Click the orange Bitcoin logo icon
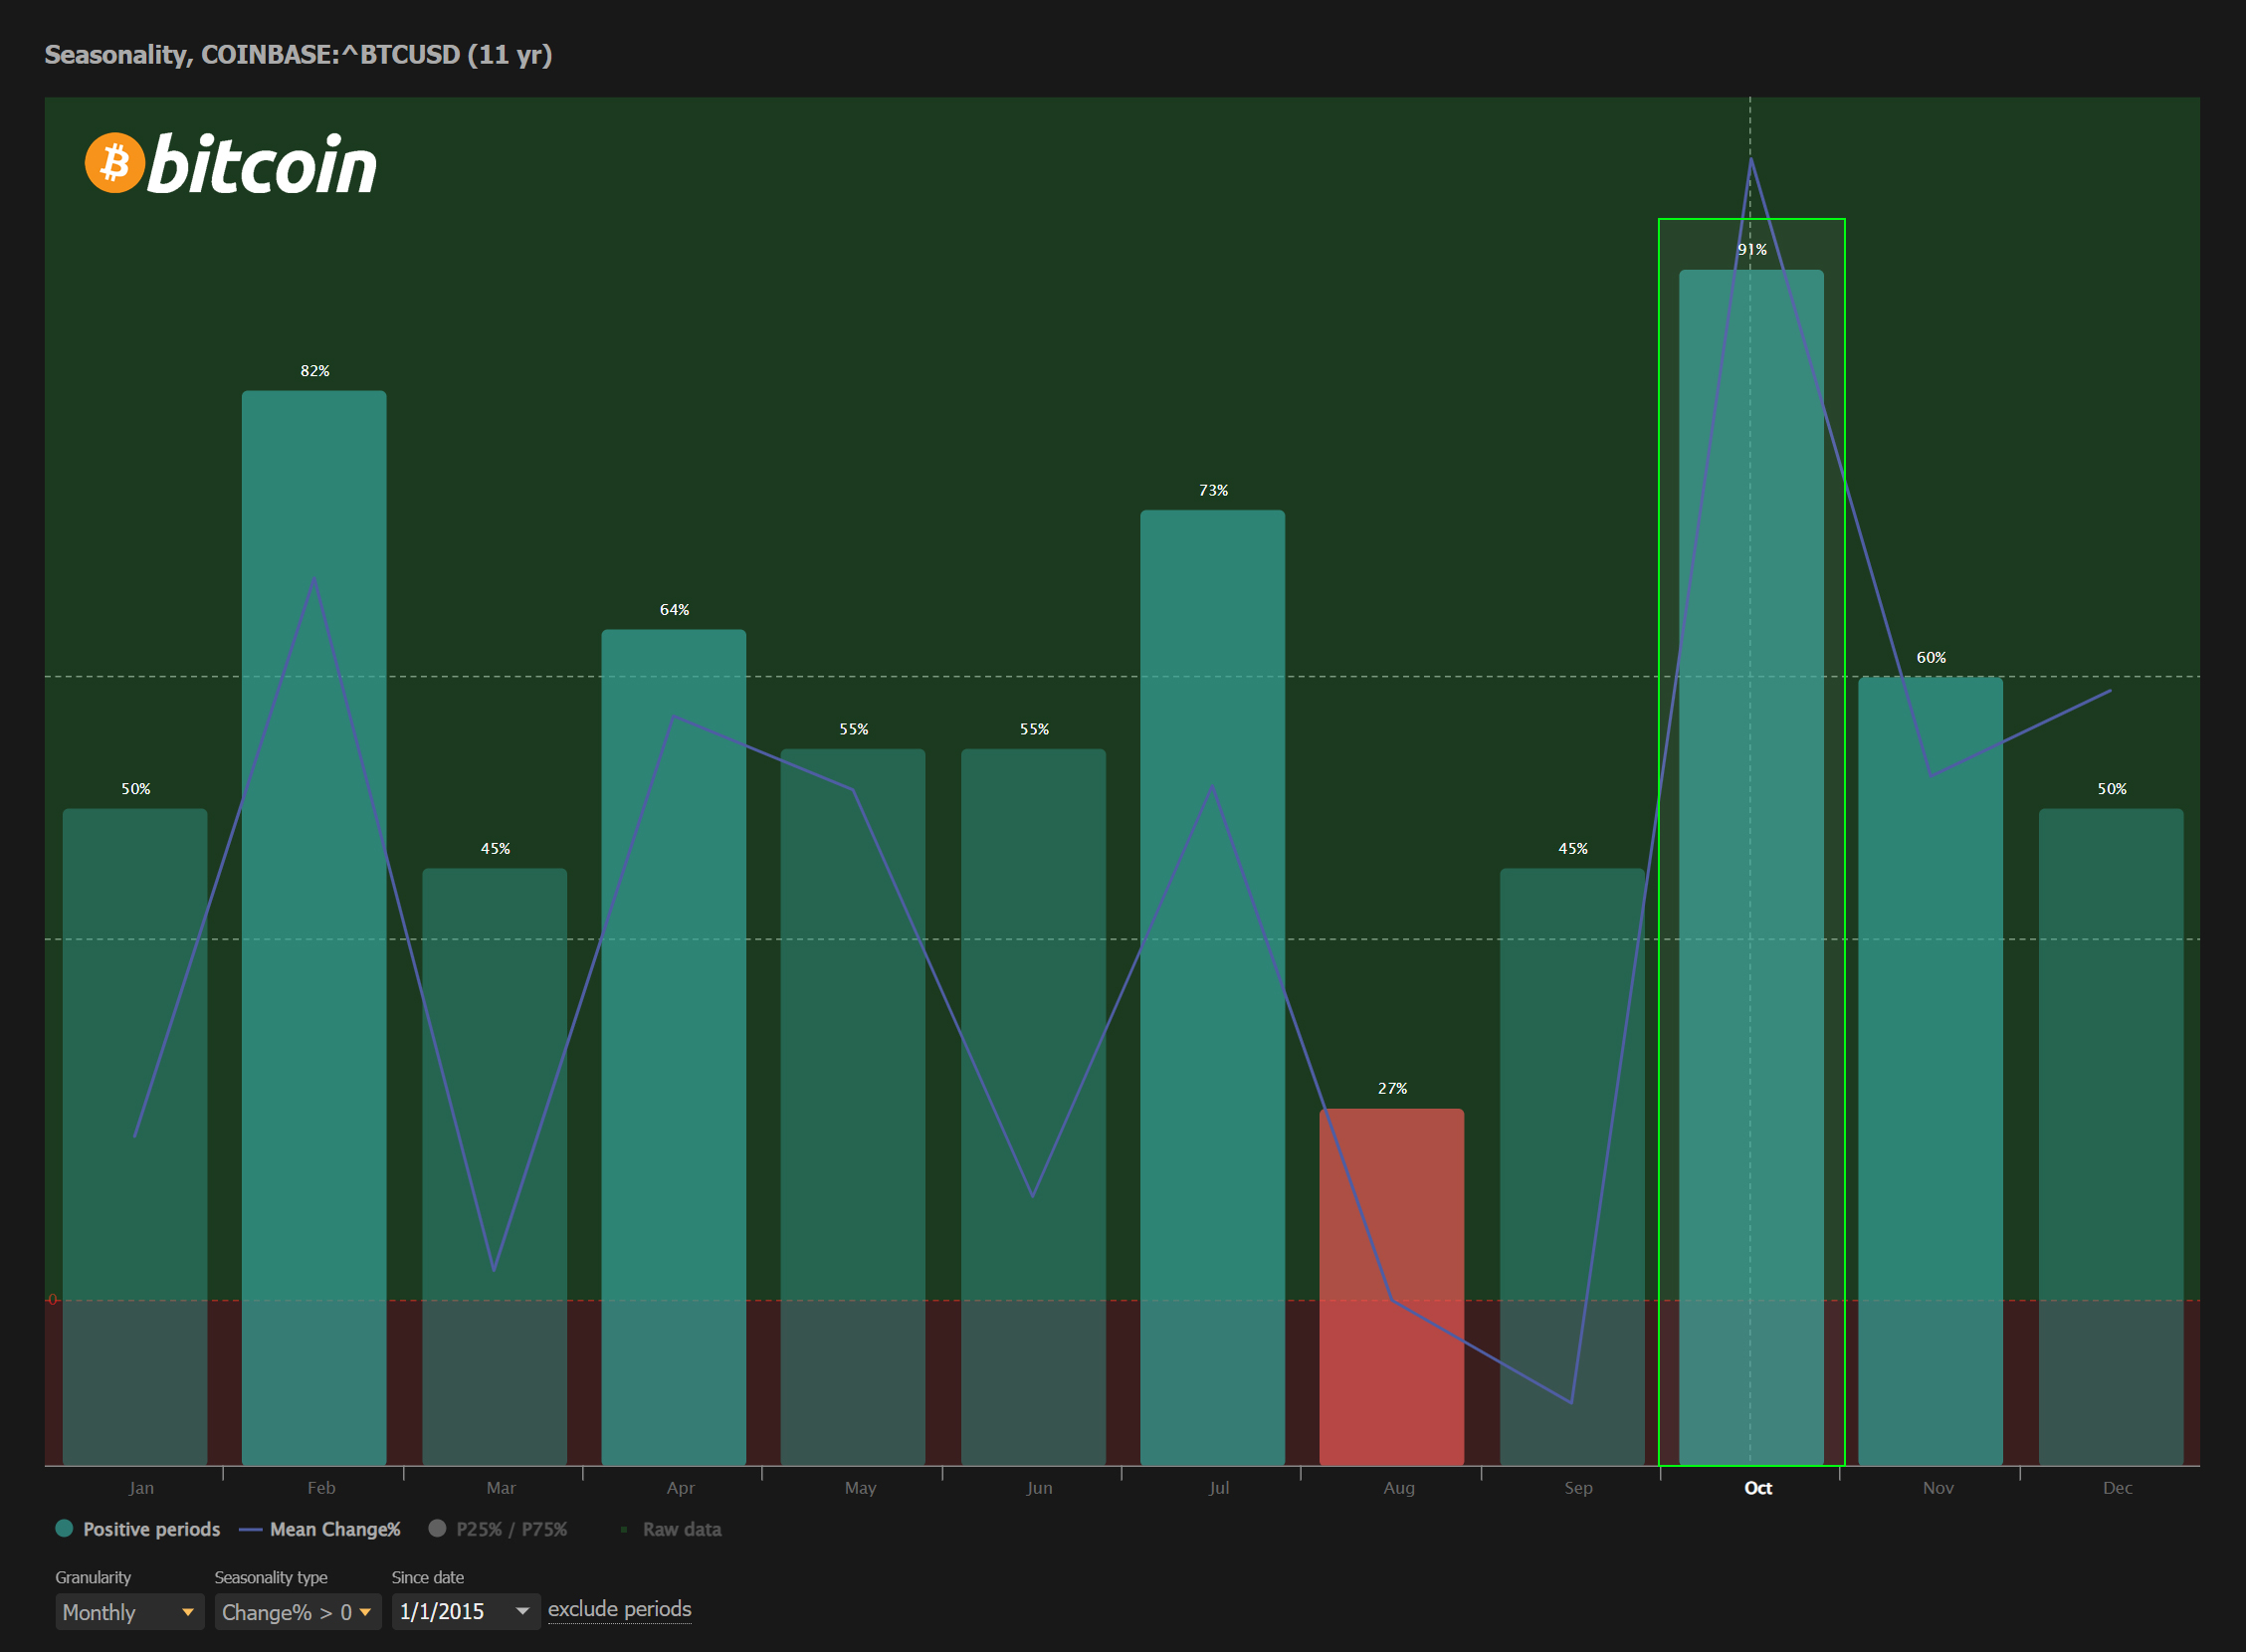 coord(114,163)
